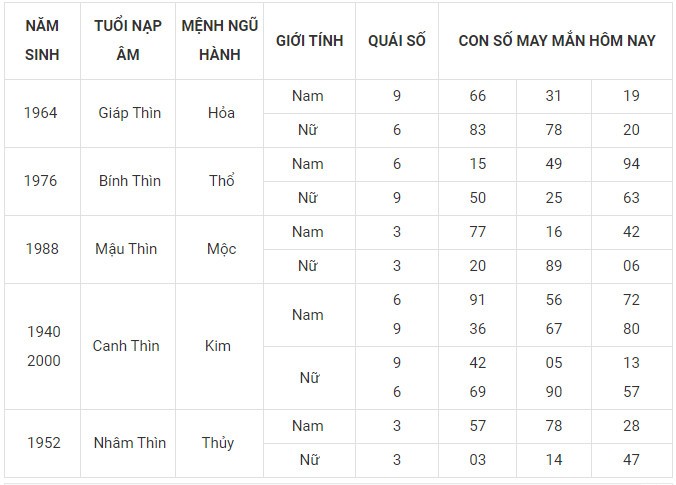Click the Thổ element cell
Image resolution: width=676 pixels, height=485 pixels.
tap(221, 181)
